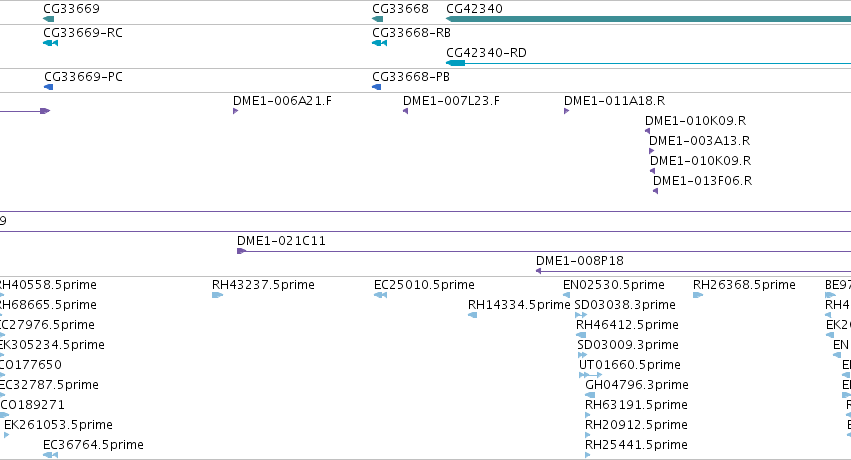Click EST GH04796.3prime
The width and height of the screenshot is (851, 460).
637,385
